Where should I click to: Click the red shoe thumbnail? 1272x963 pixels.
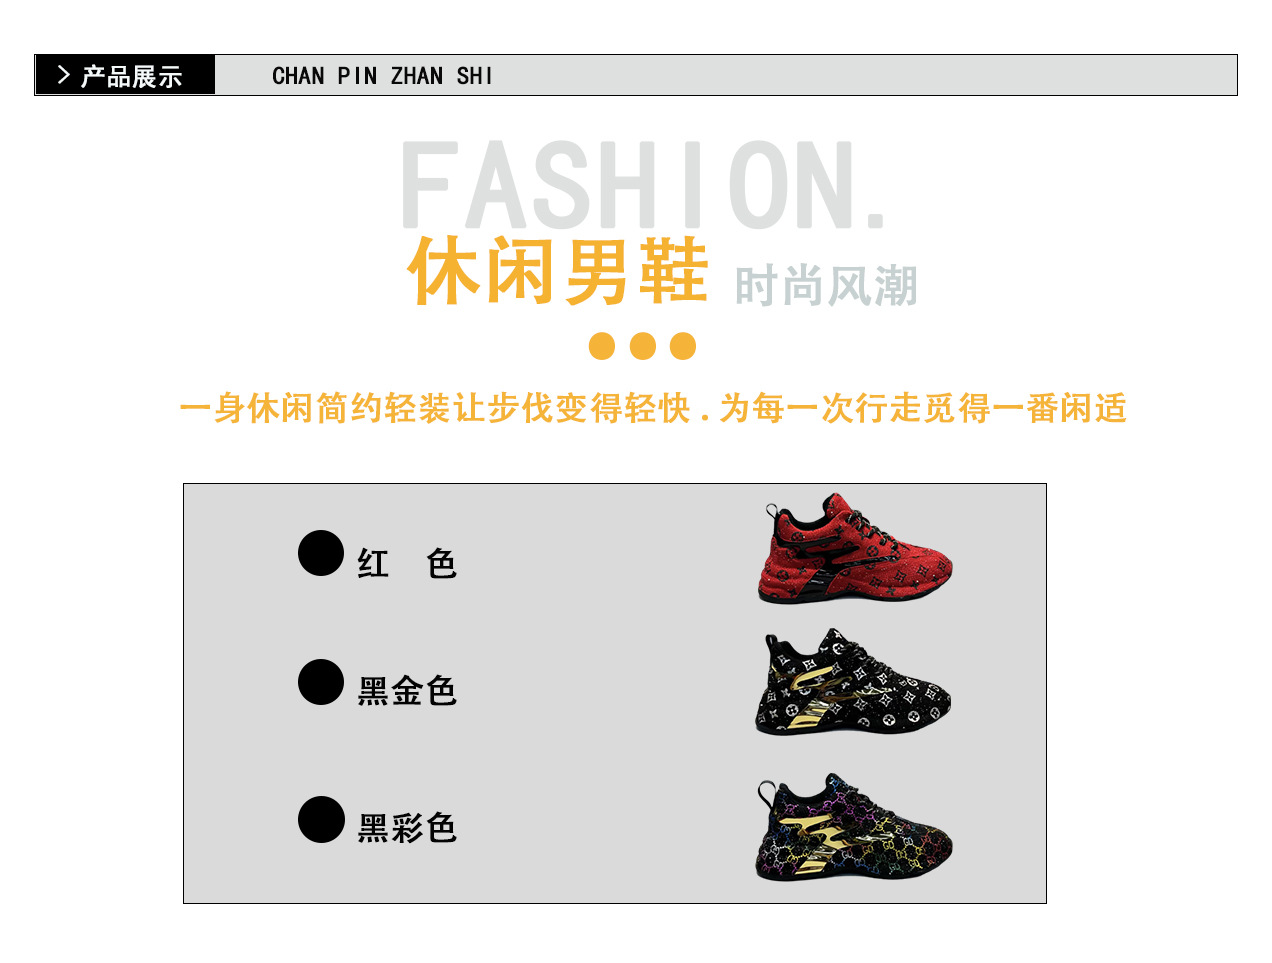856,548
